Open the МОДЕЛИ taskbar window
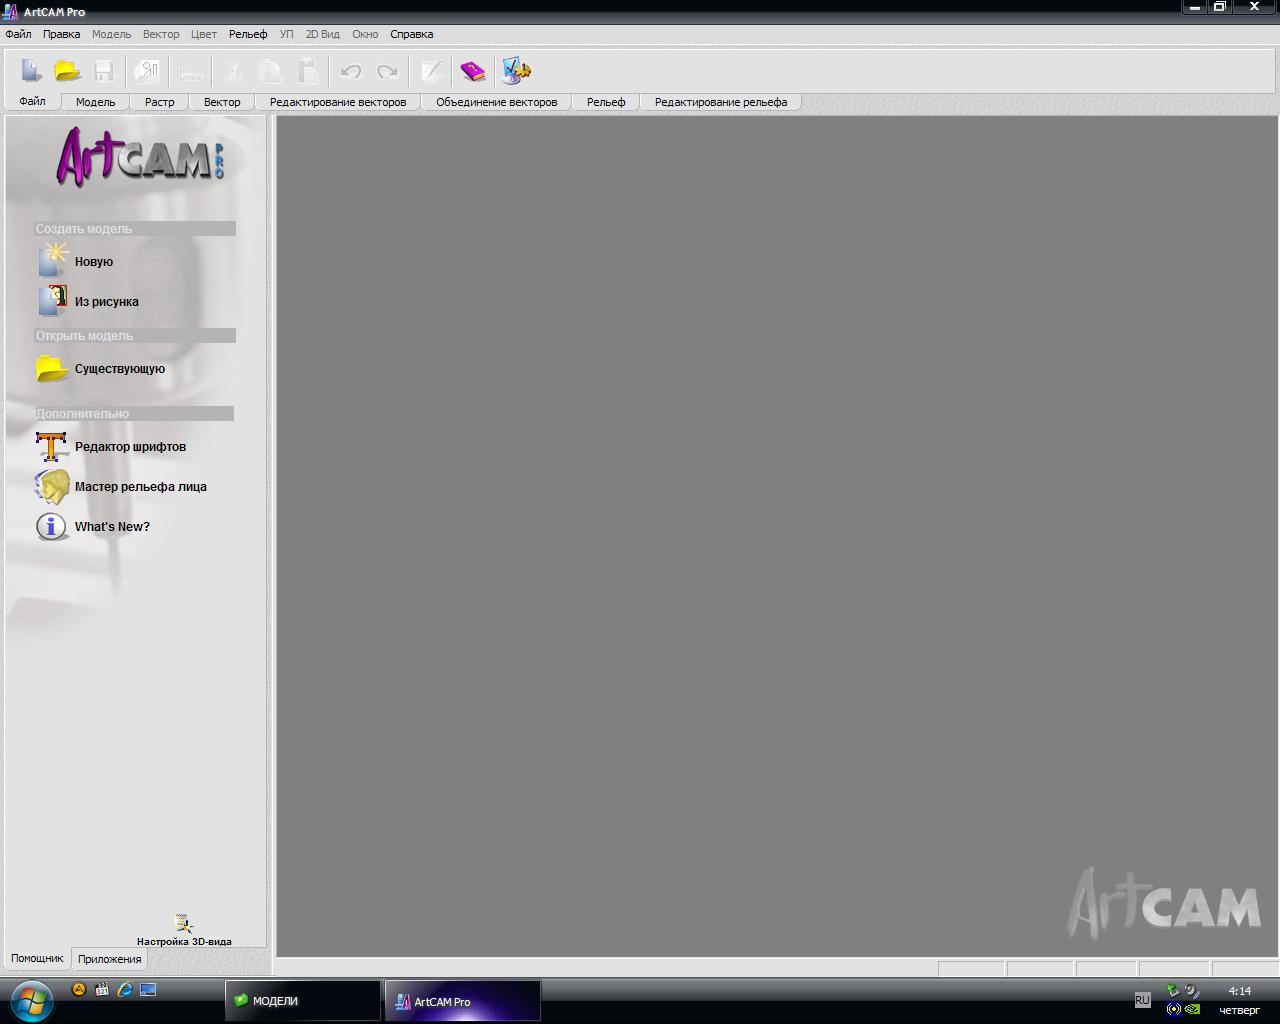 tap(302, 1001)
